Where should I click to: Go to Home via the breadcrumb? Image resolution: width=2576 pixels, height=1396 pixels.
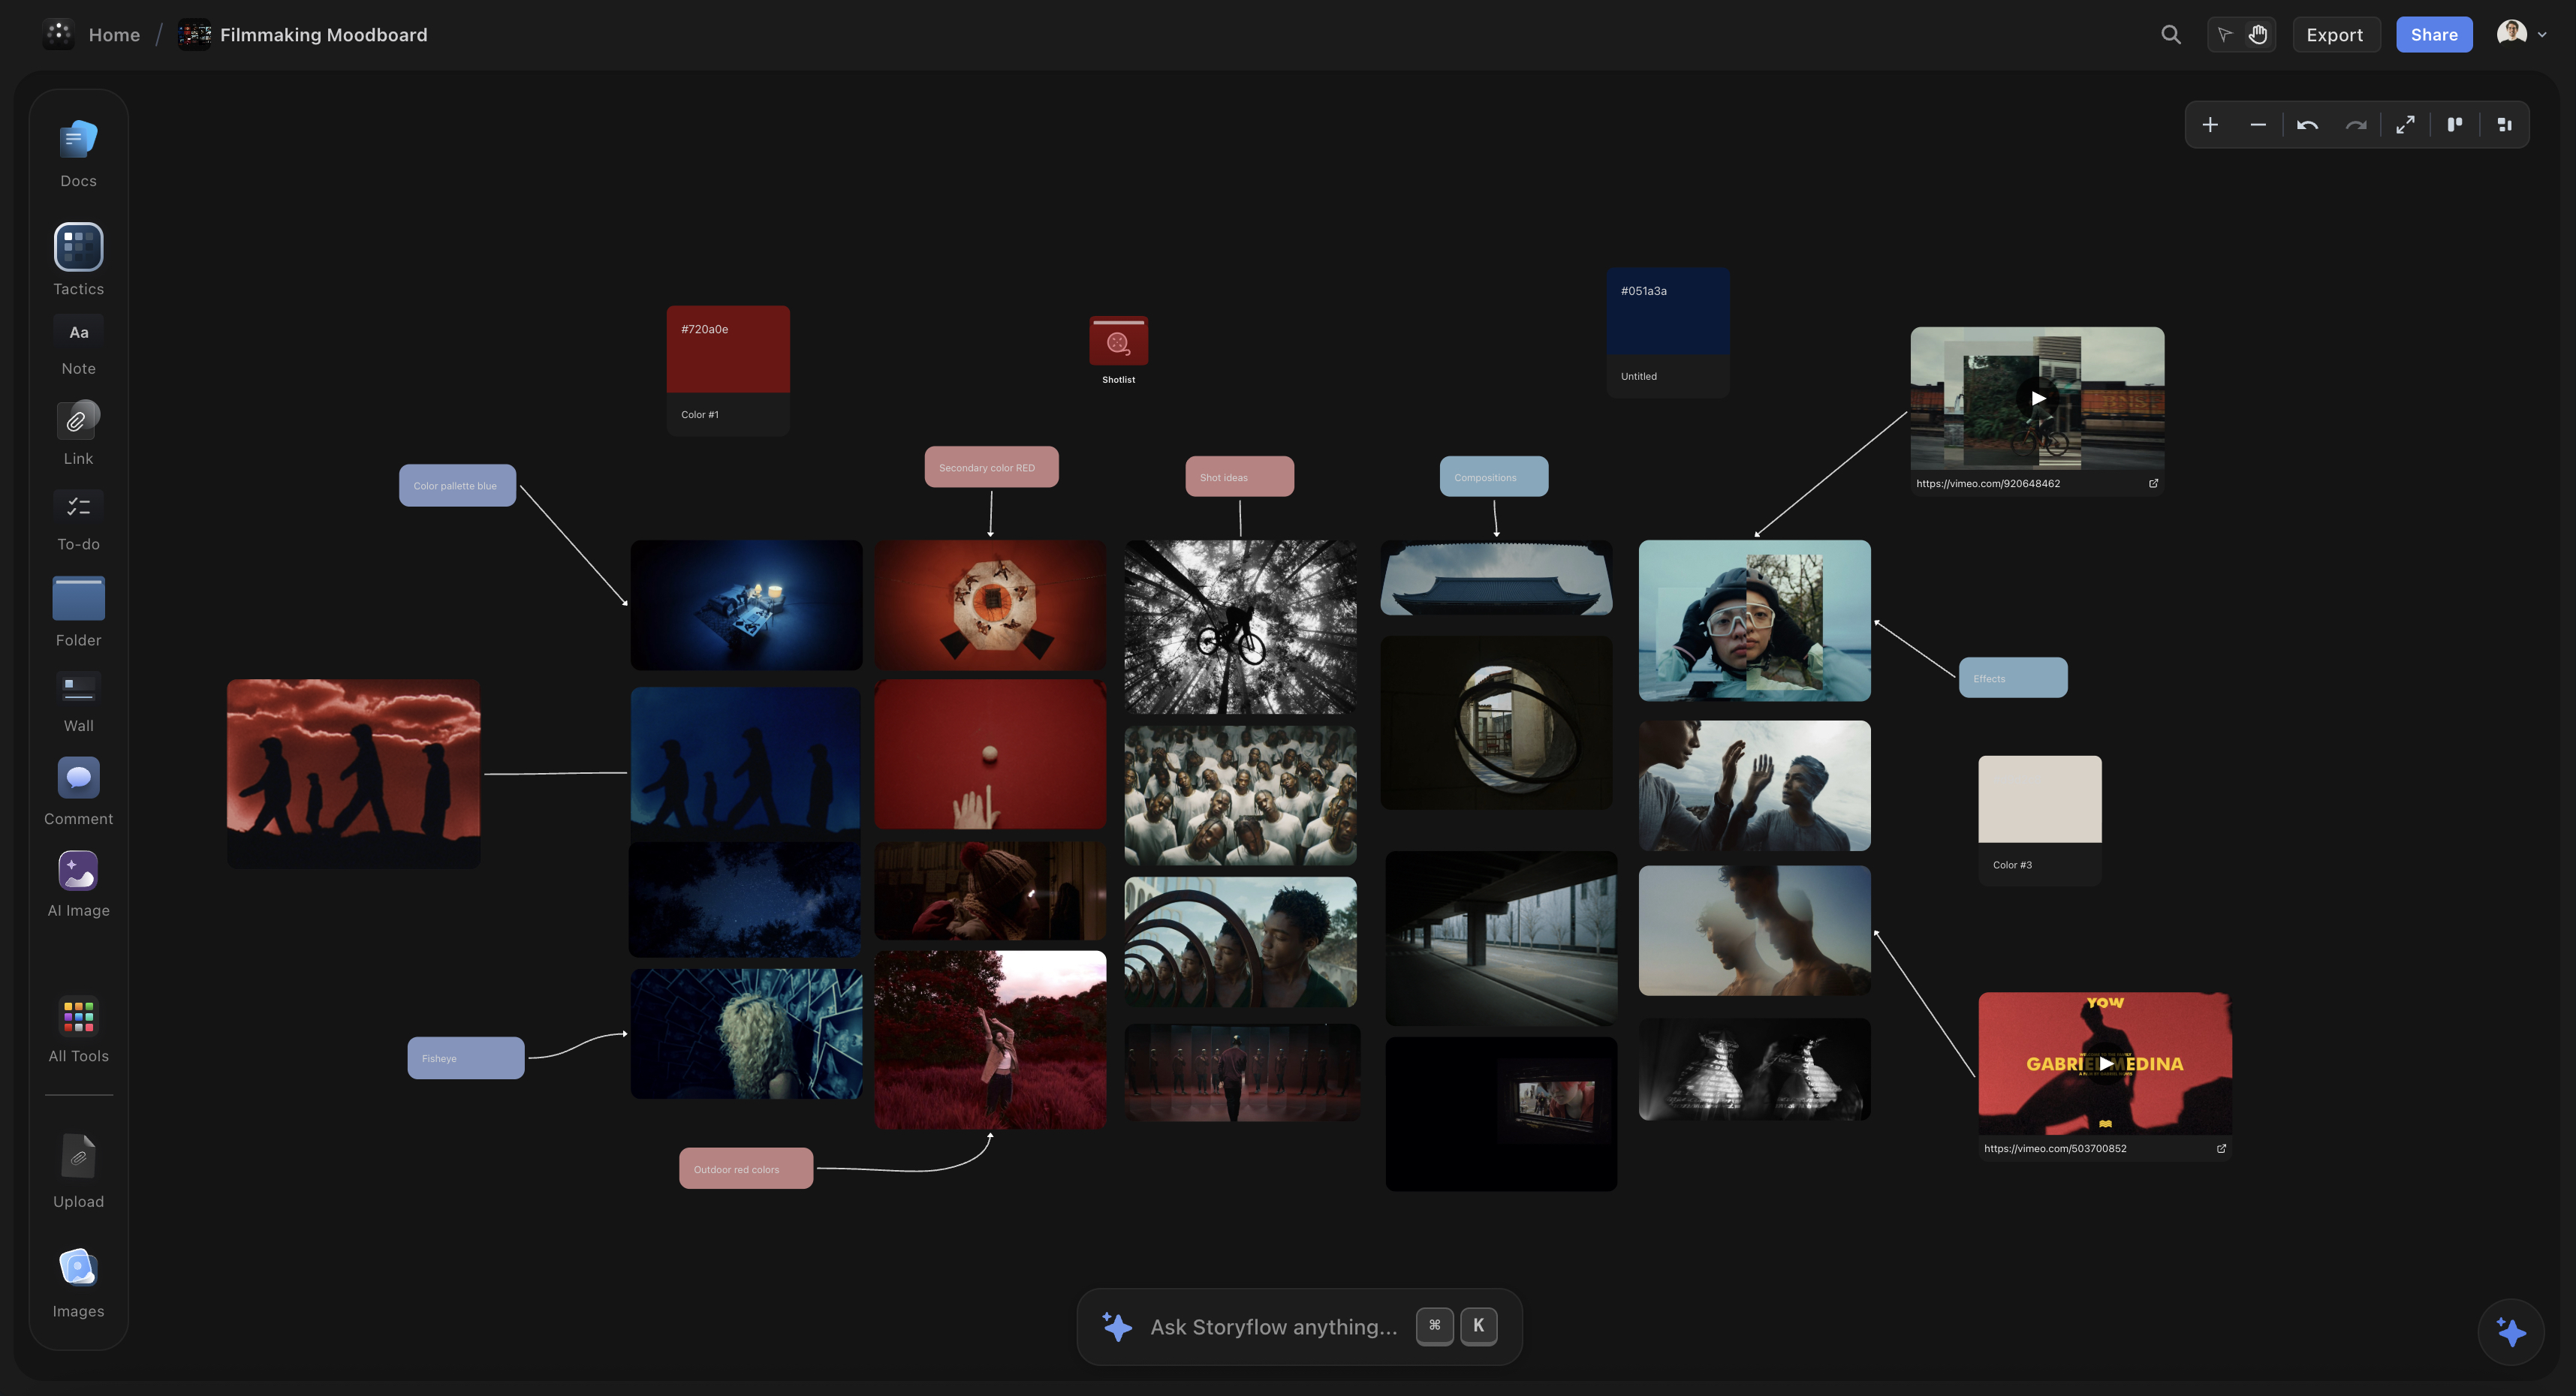(x=113, y=34)
